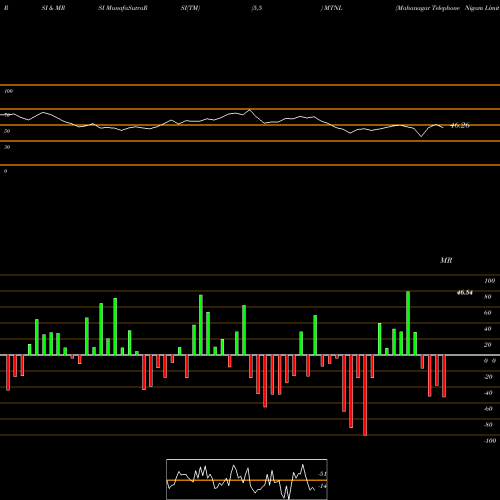Click the 100 label on RSI panel axis
This screenshot has width=500, height=500.
point(8,91)
